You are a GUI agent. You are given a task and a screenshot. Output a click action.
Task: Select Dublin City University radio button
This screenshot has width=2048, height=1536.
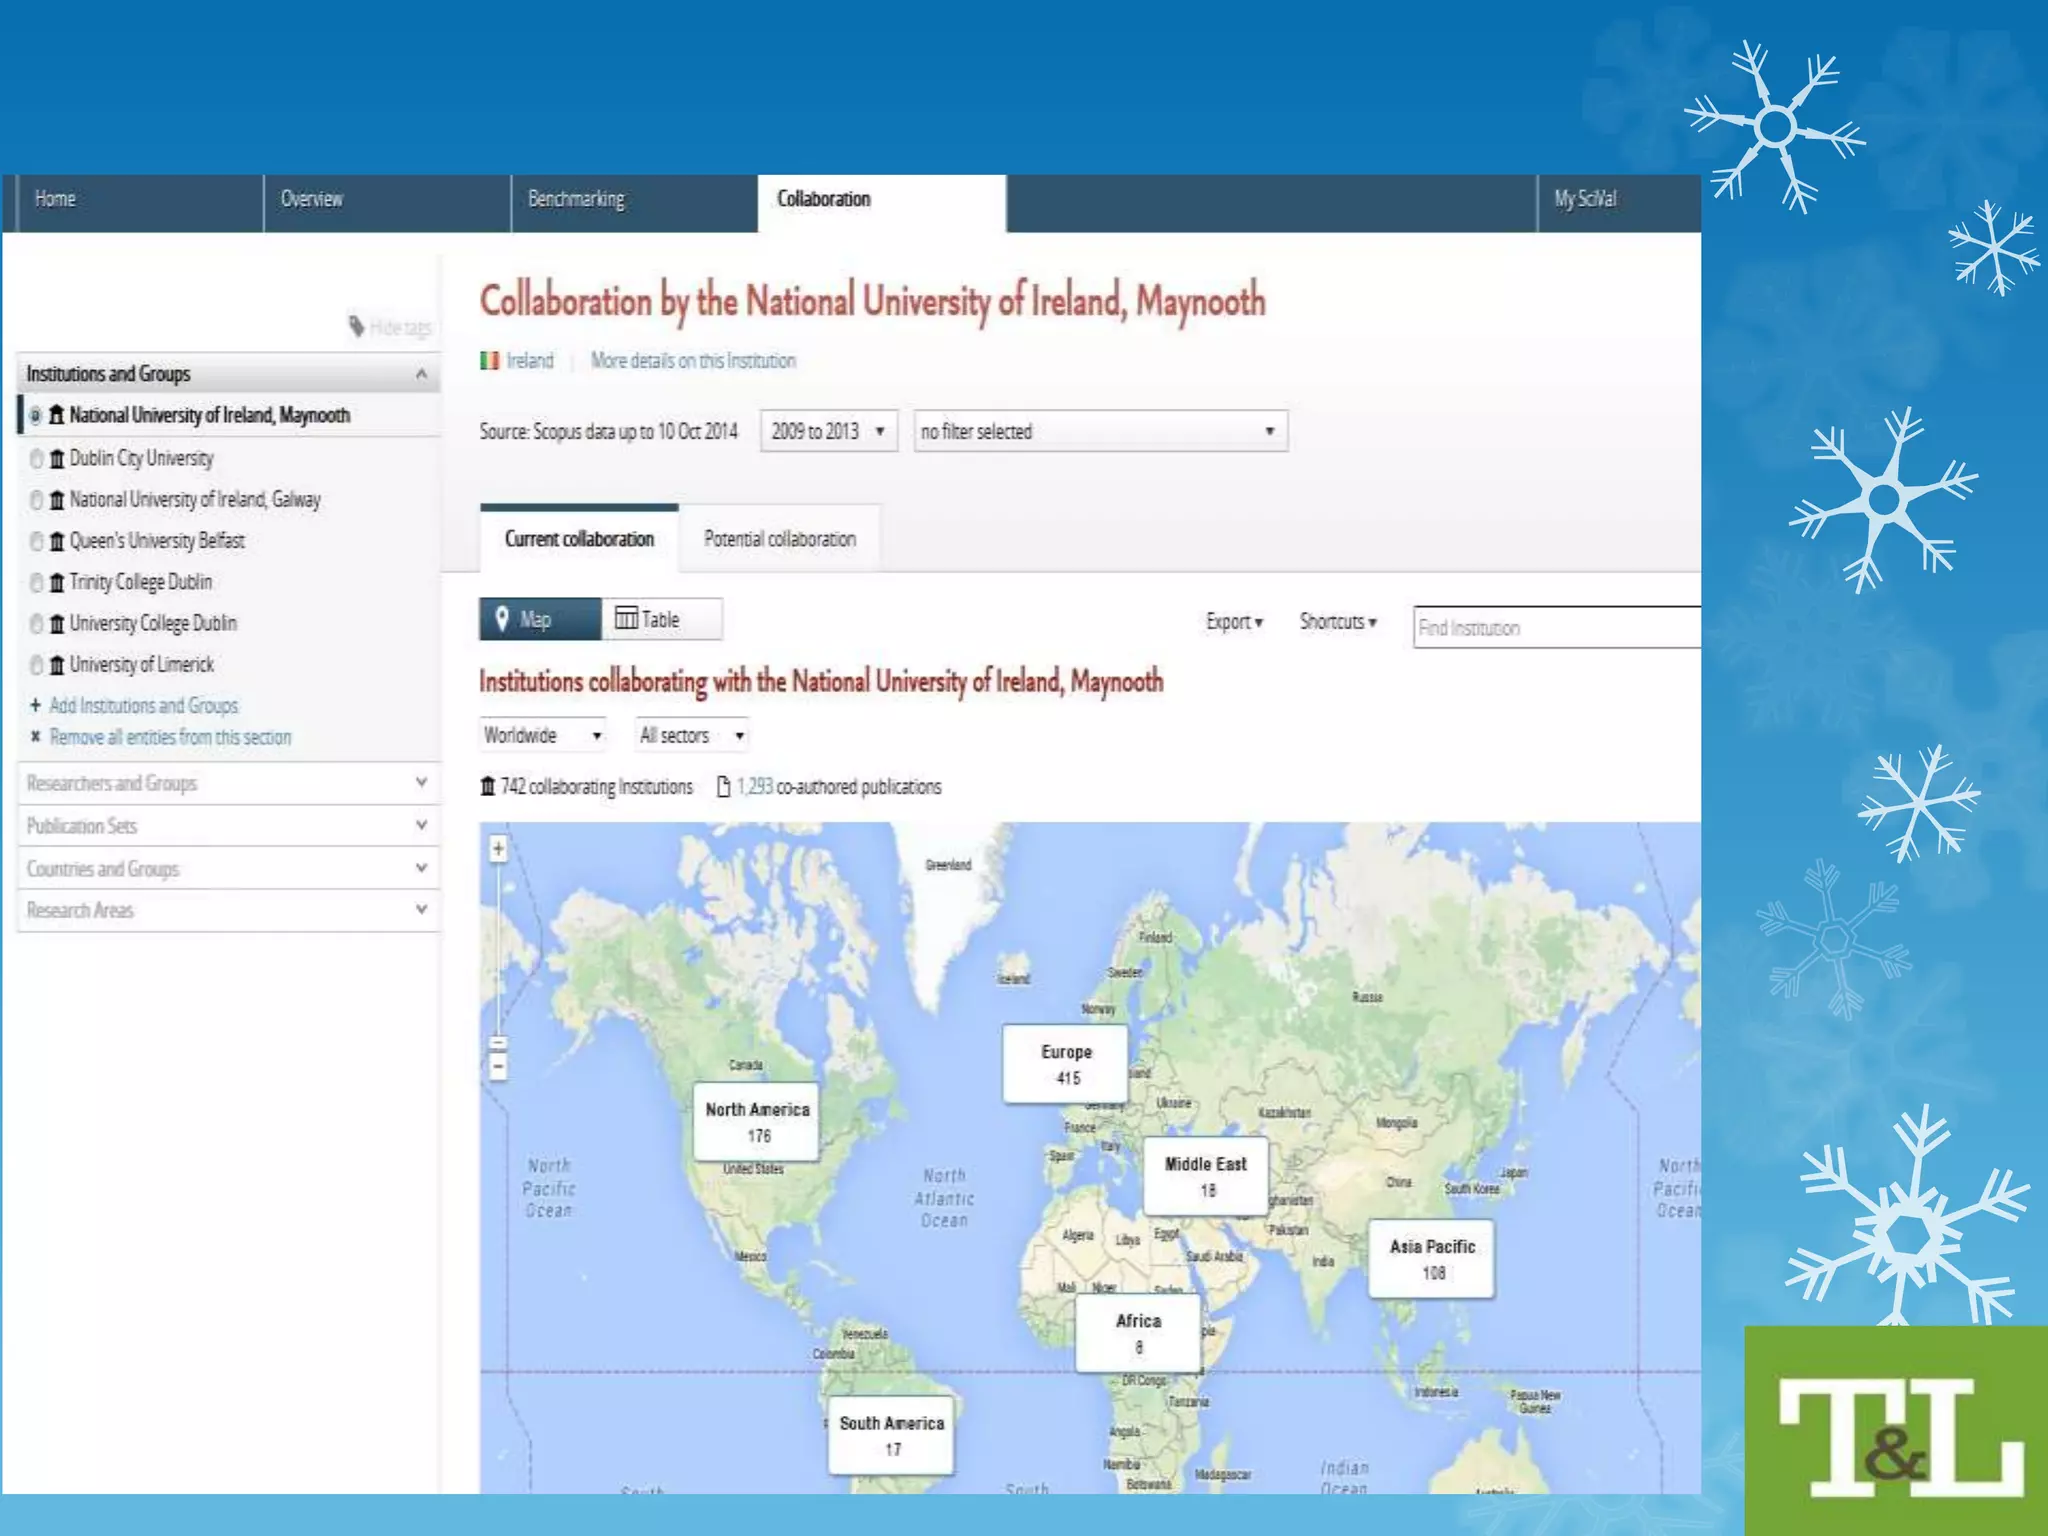(x=37, y=458)
